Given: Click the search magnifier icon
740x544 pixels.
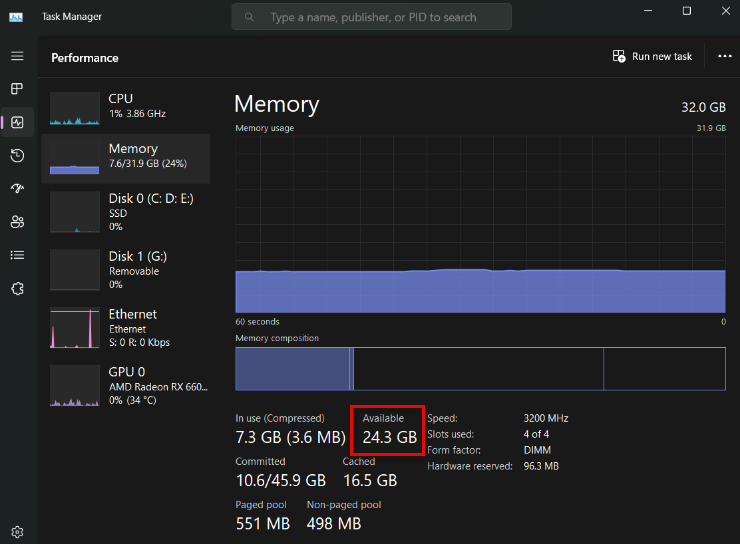Looking at the screenshot, I should point(249,17).
